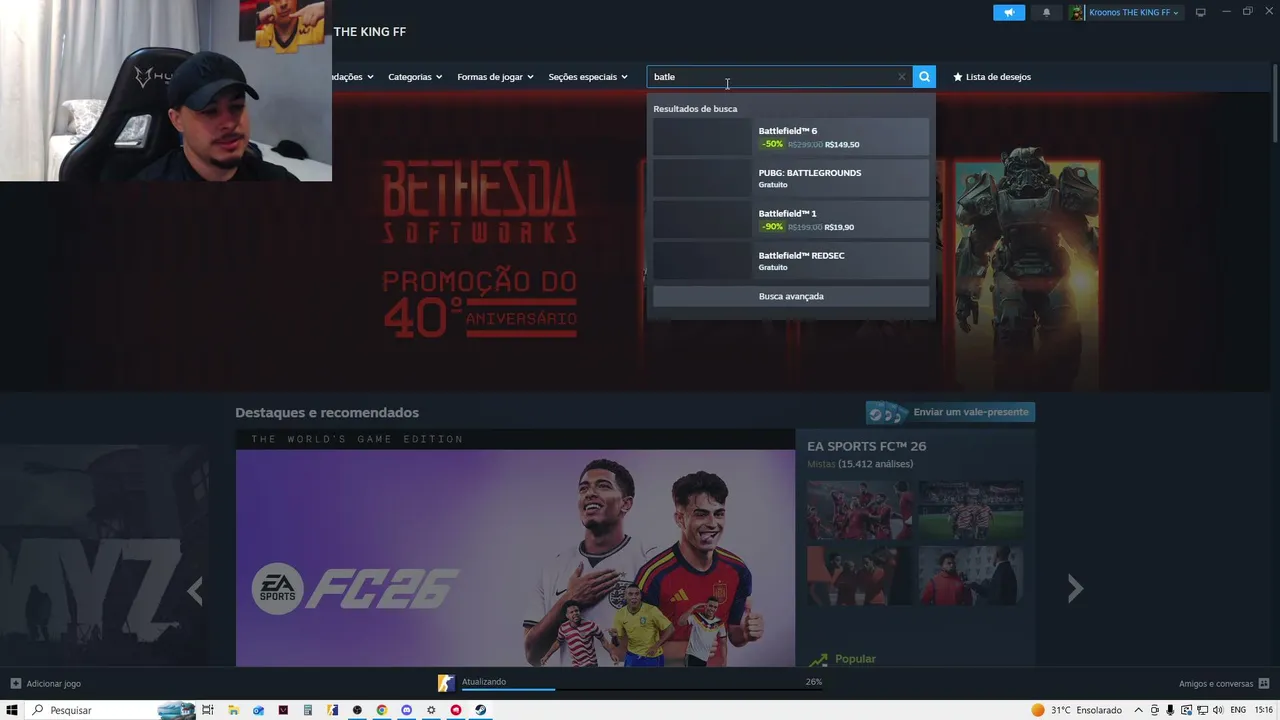Viewport: 1280px width, 720px height.
Task: Click Enviar um vale-presente button
Action: 950,412
